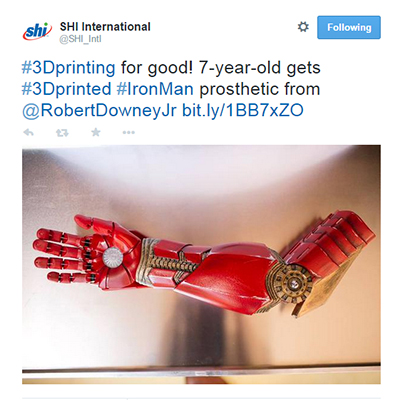Follow the bit.ly/1BB7xZO link

pos(243,110)
